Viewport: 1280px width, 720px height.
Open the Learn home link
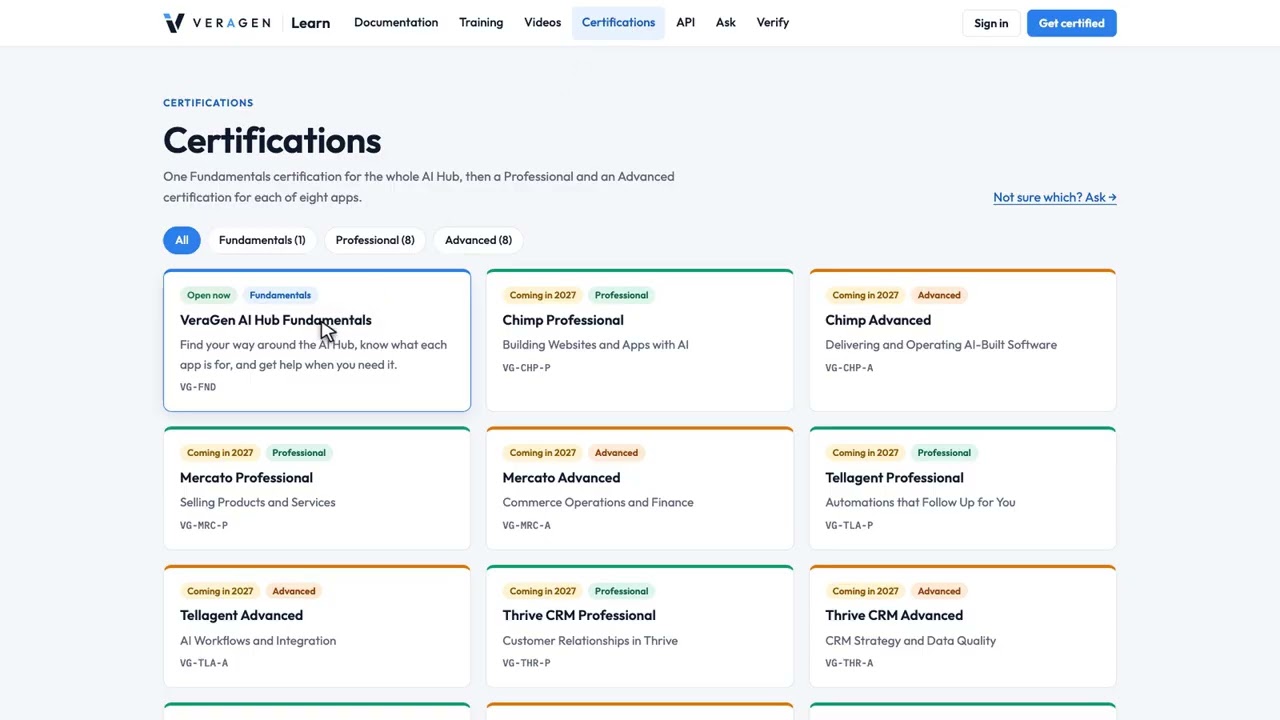310,23
